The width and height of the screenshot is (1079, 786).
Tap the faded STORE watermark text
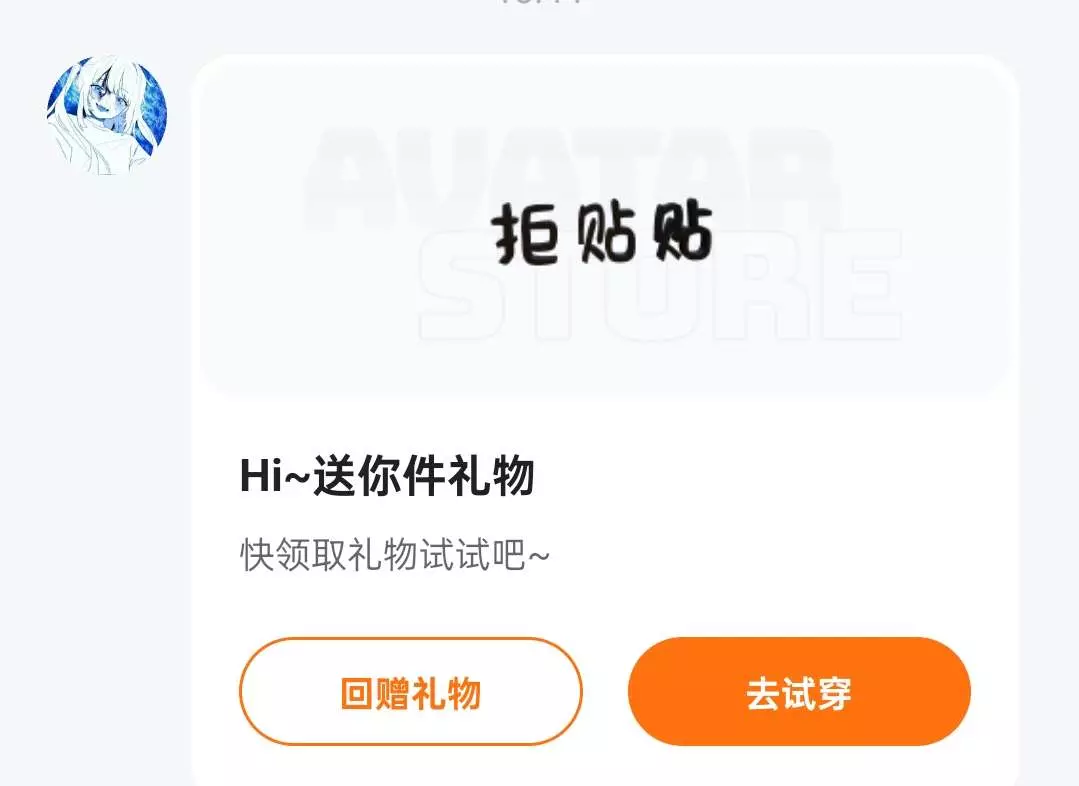[x=661, y=286]
